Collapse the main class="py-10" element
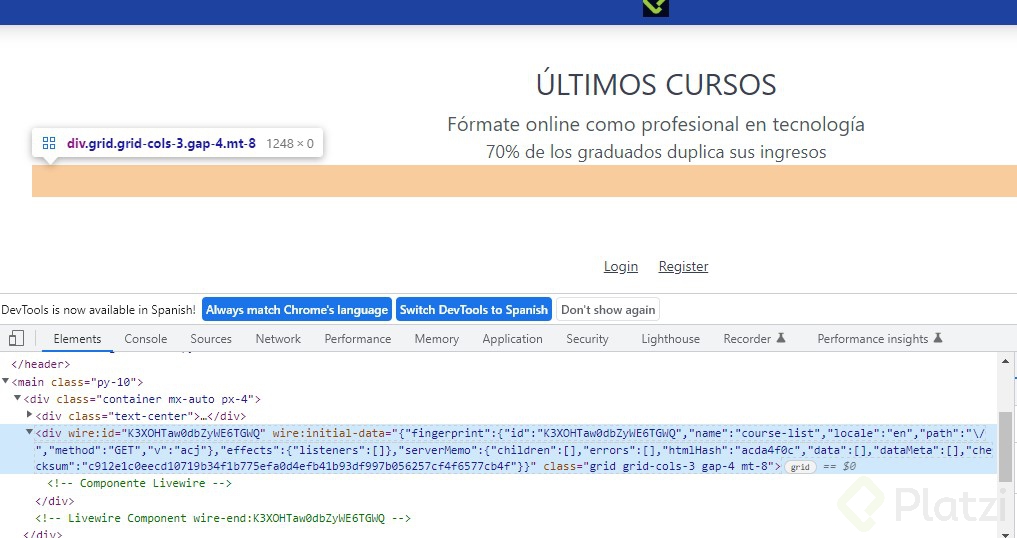This screenshot has width=1017, height=538. click(6, 381)
